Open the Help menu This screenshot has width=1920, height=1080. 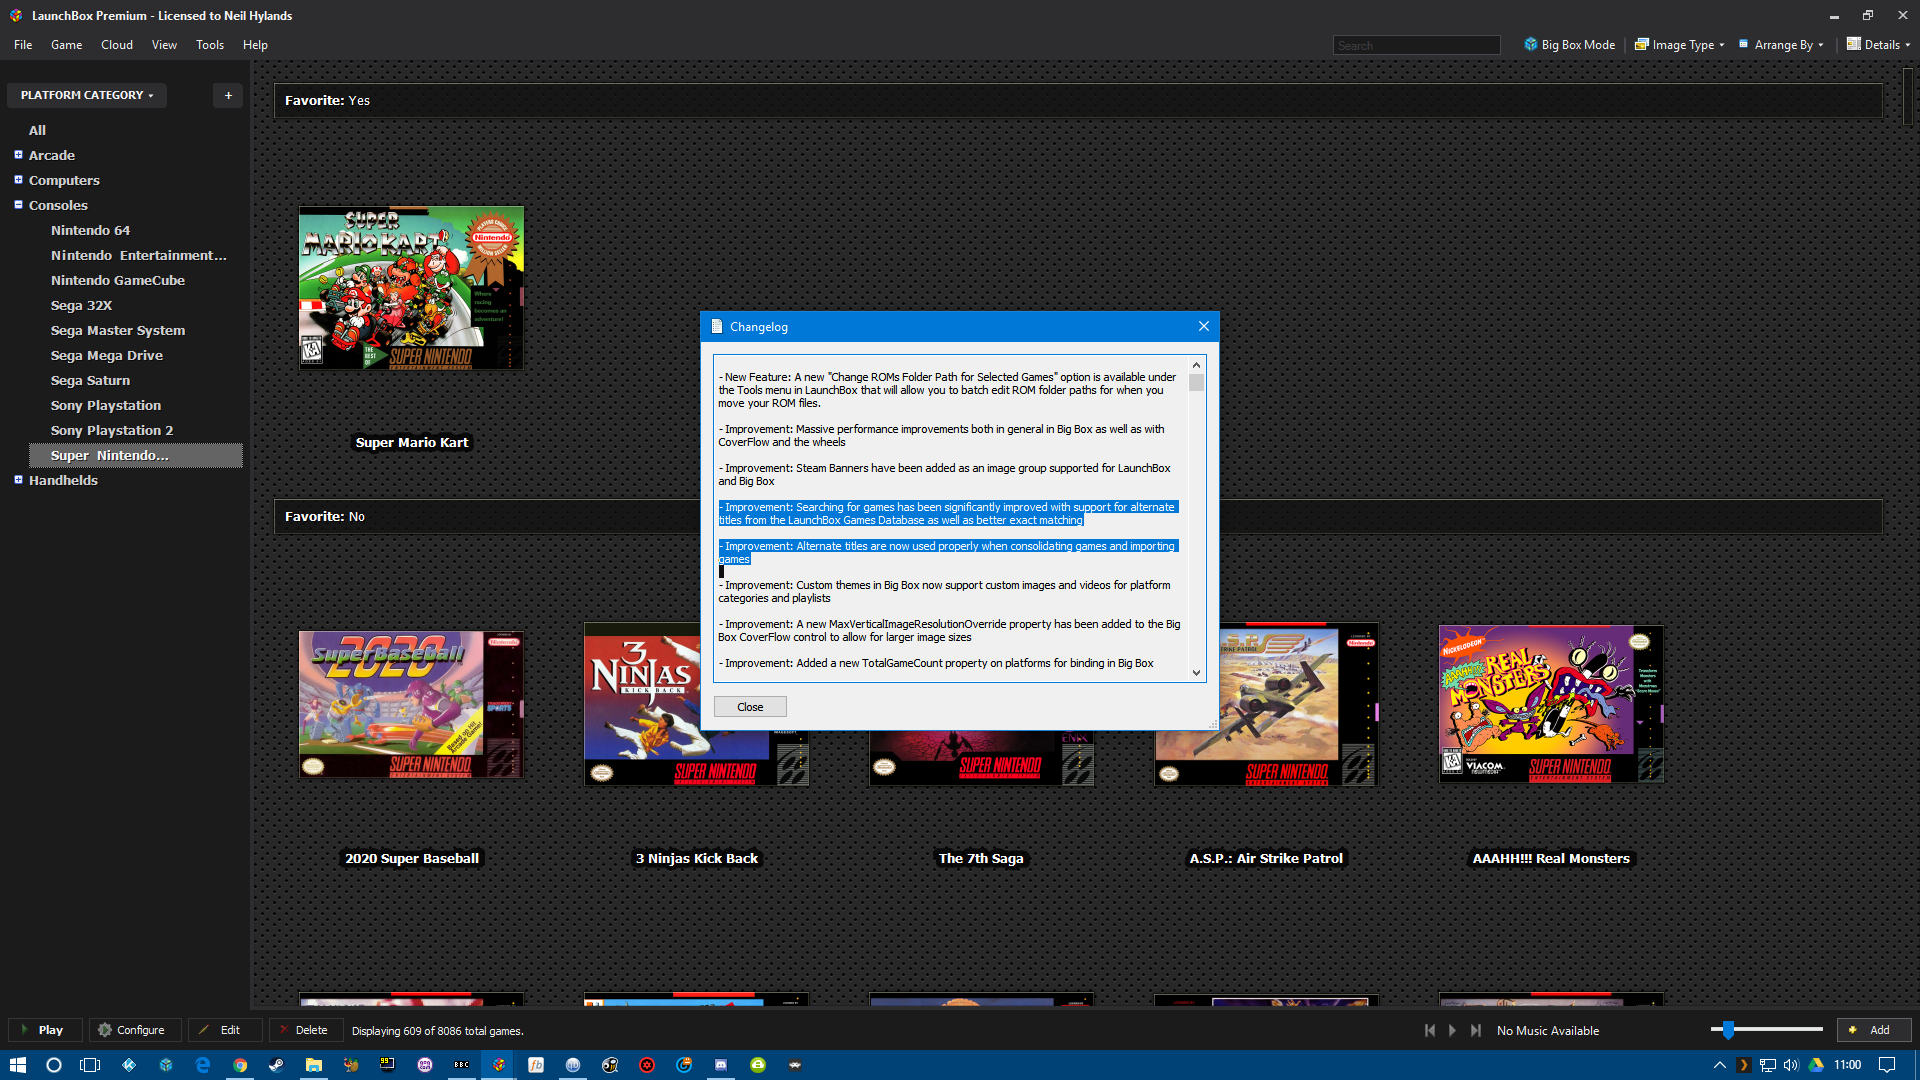click(x=255, y=45)
